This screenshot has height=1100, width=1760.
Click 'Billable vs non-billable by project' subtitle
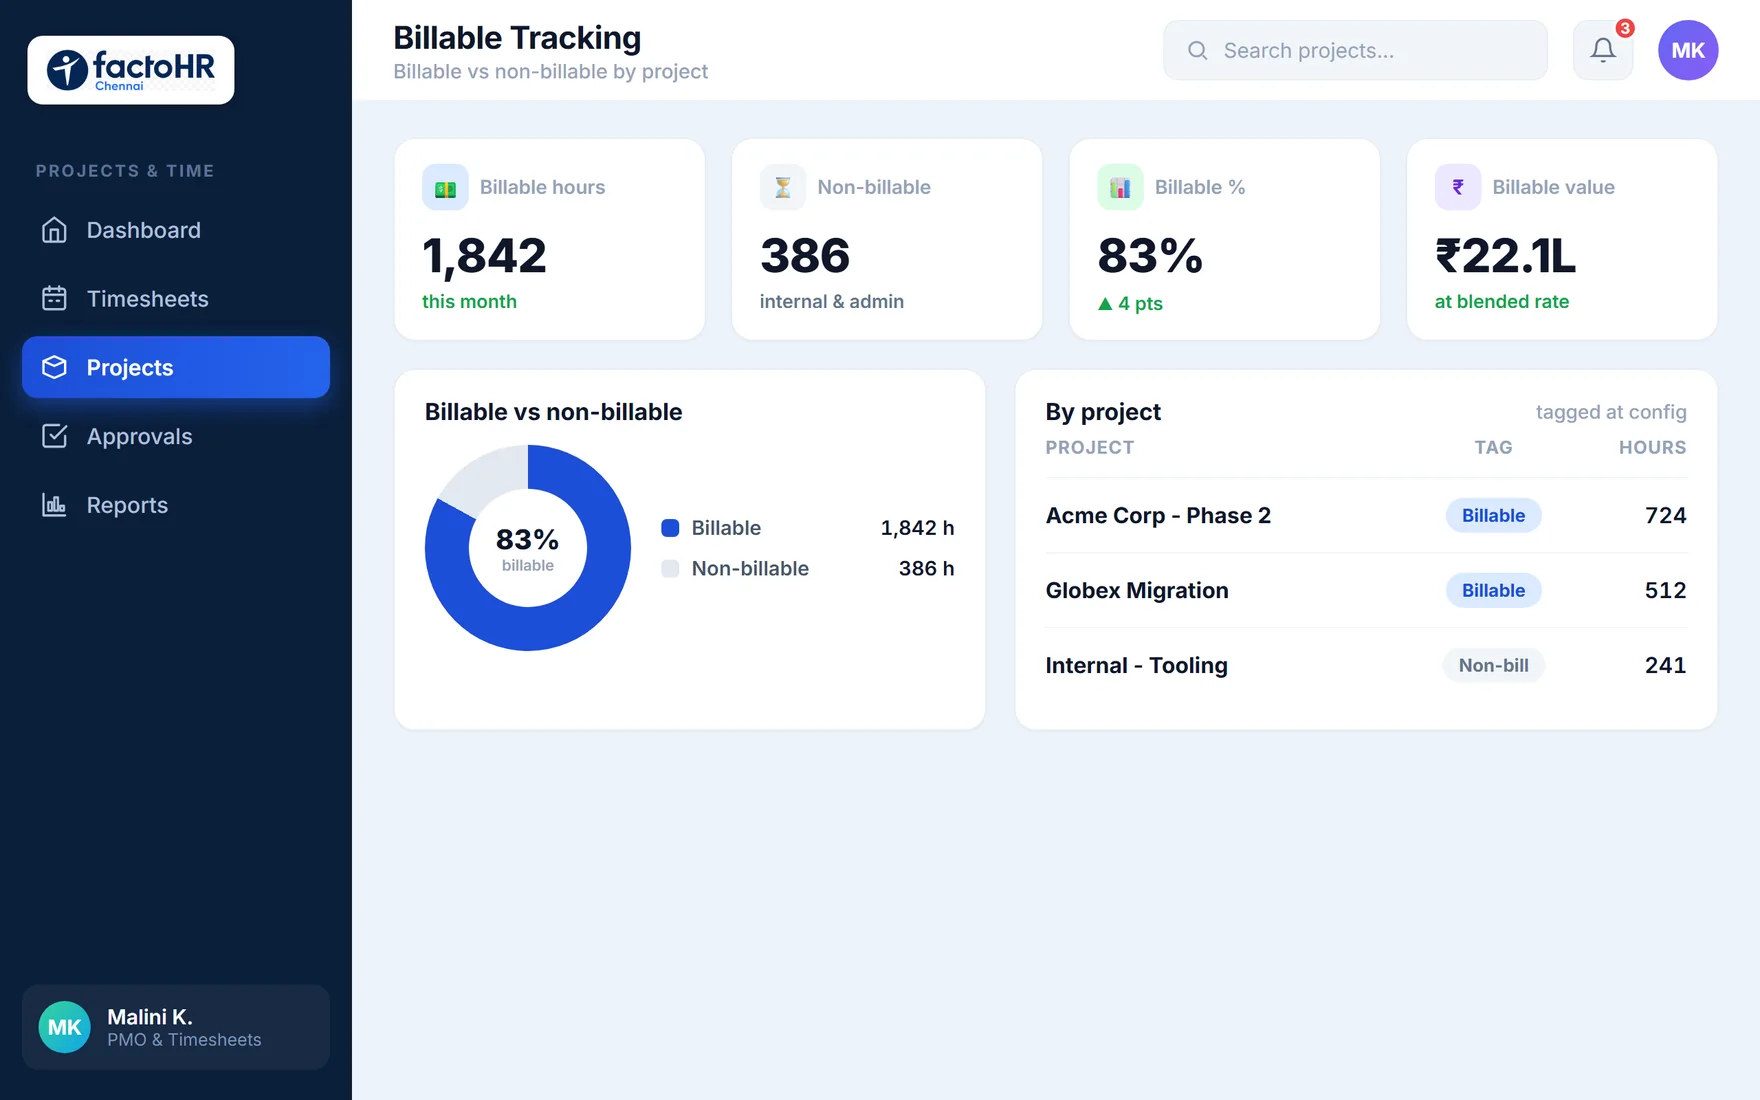(550, 72)
